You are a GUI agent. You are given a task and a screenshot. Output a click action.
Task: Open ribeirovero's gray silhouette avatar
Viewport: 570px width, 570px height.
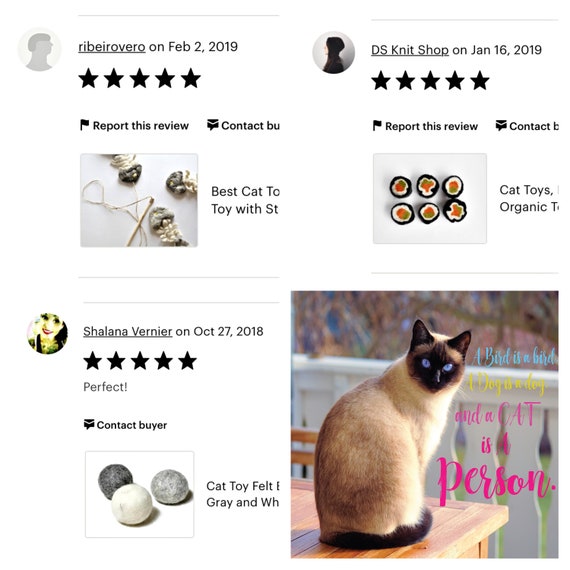click(x=39, y=49)
